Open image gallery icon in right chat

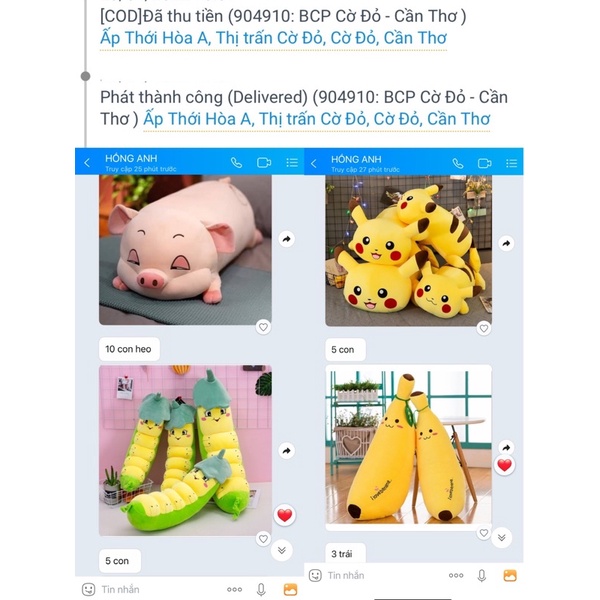coord(510,576)
